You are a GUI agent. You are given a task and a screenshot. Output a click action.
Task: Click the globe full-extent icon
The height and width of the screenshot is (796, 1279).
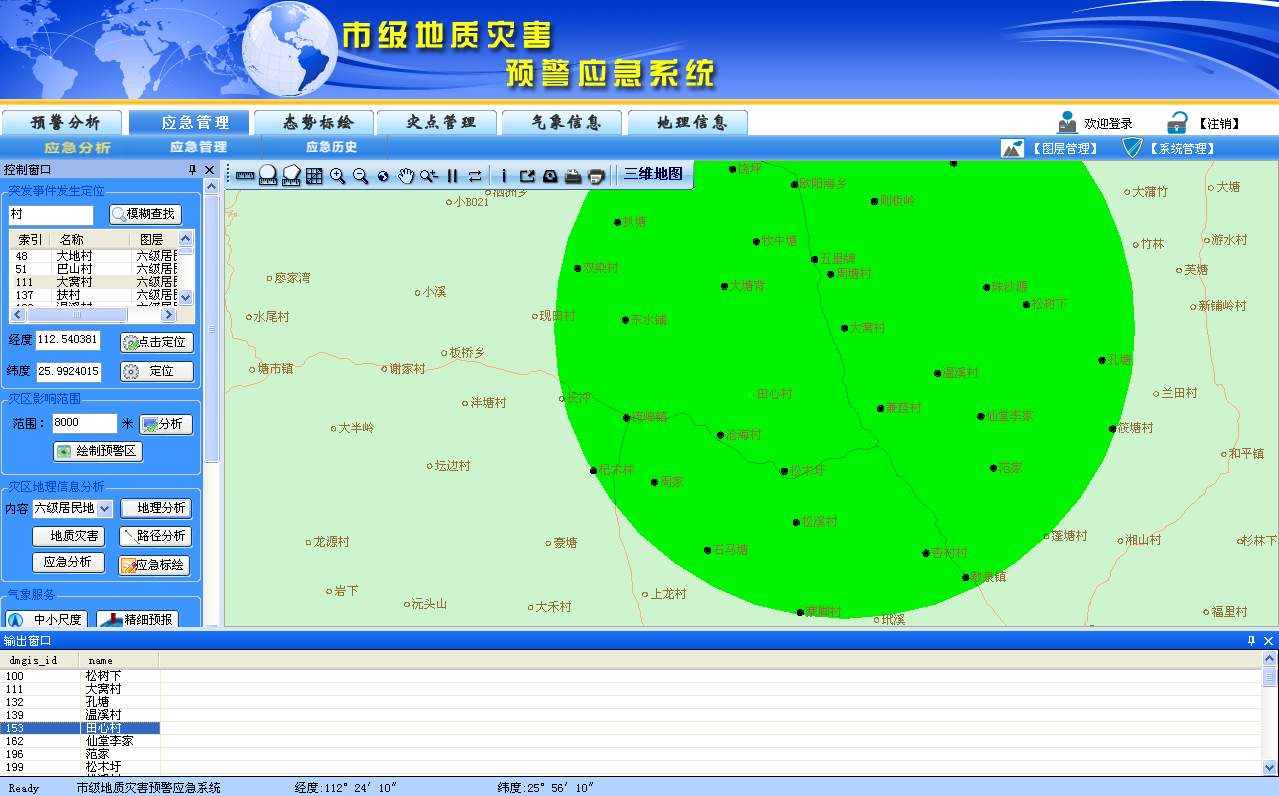(x=383, y=176)
